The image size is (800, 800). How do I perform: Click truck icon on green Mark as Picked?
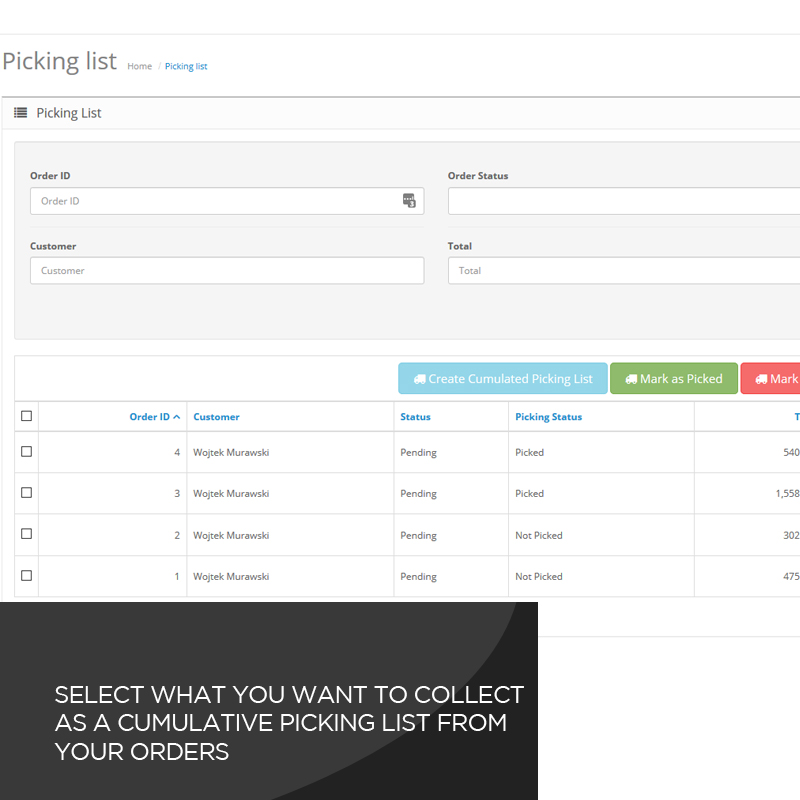pyautogui.click(x=631, y=379)
